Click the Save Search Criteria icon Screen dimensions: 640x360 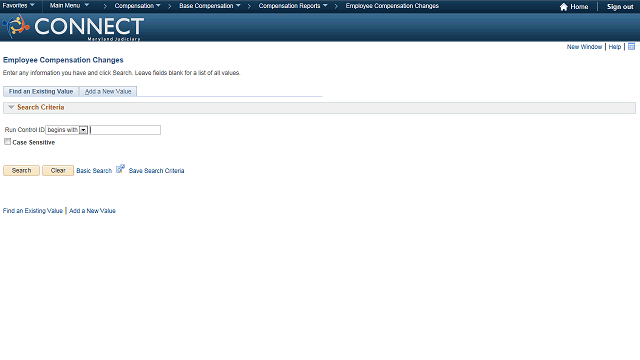tap(120, 169)
